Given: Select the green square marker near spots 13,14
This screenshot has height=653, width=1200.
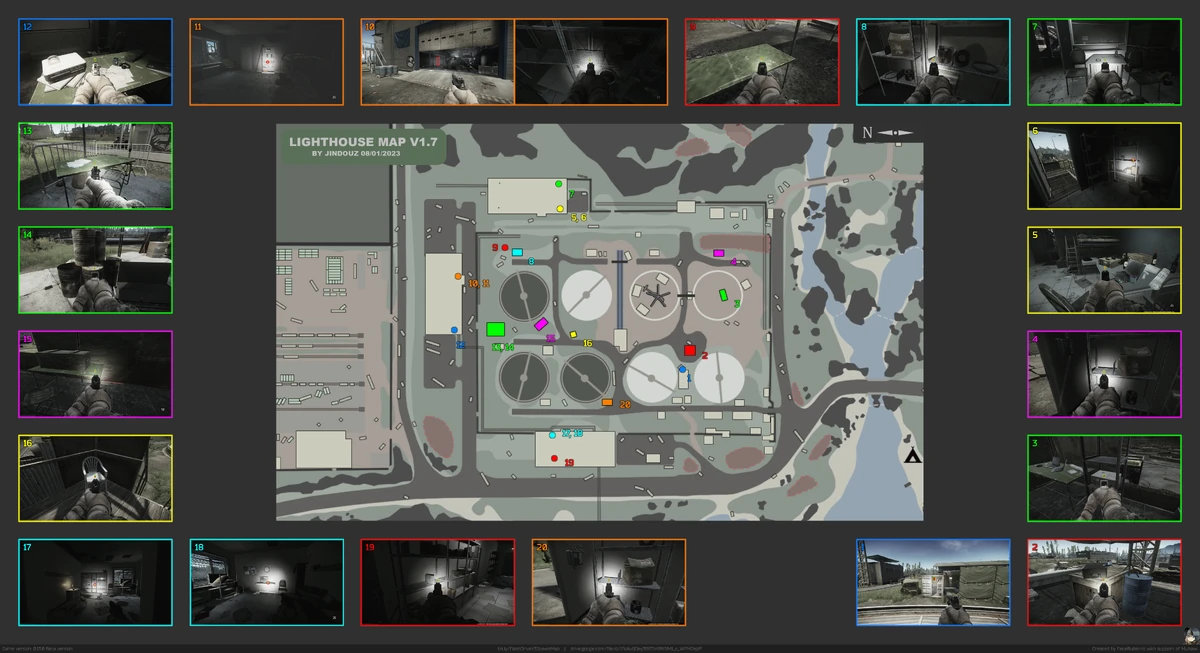Looking at the screenshot, I should click(x=496, y=327).
